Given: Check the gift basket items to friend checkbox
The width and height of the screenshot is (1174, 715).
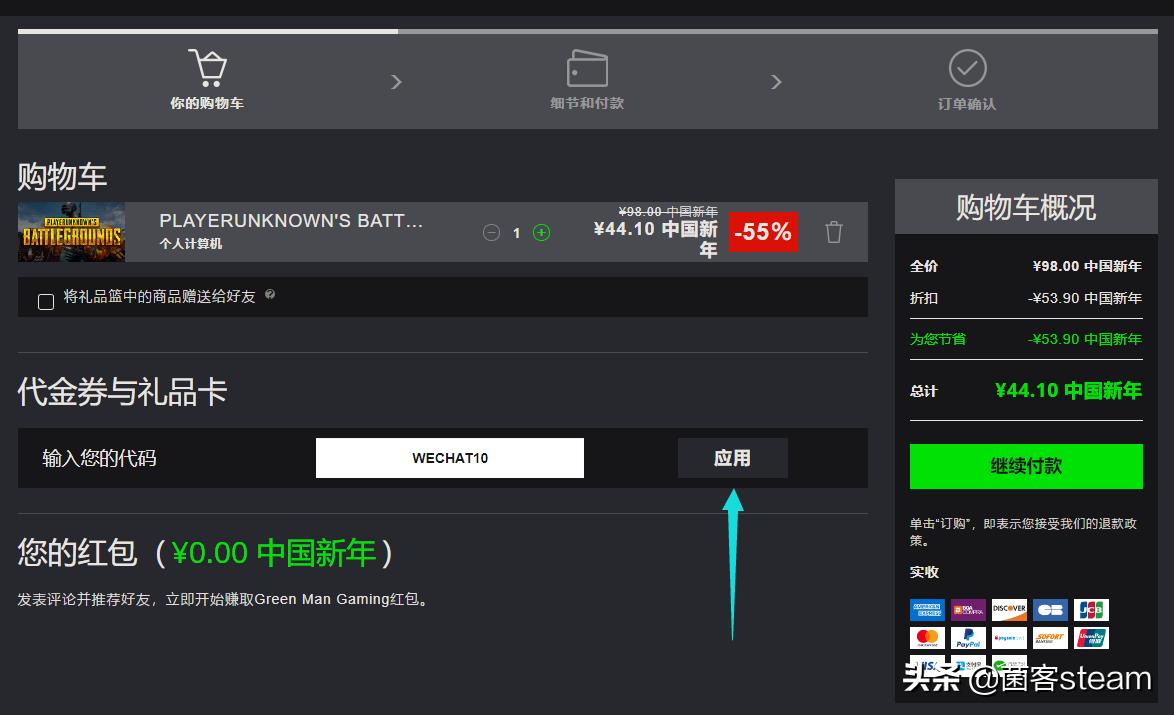Looking at the screenshot, I should coord(46,302).
